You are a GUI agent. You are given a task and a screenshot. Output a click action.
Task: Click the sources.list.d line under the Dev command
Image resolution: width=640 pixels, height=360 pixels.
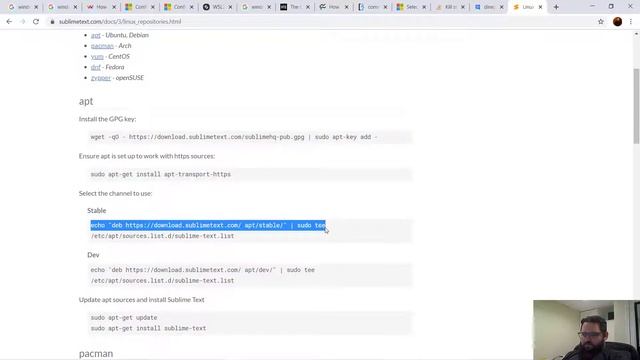coord(162,281)
